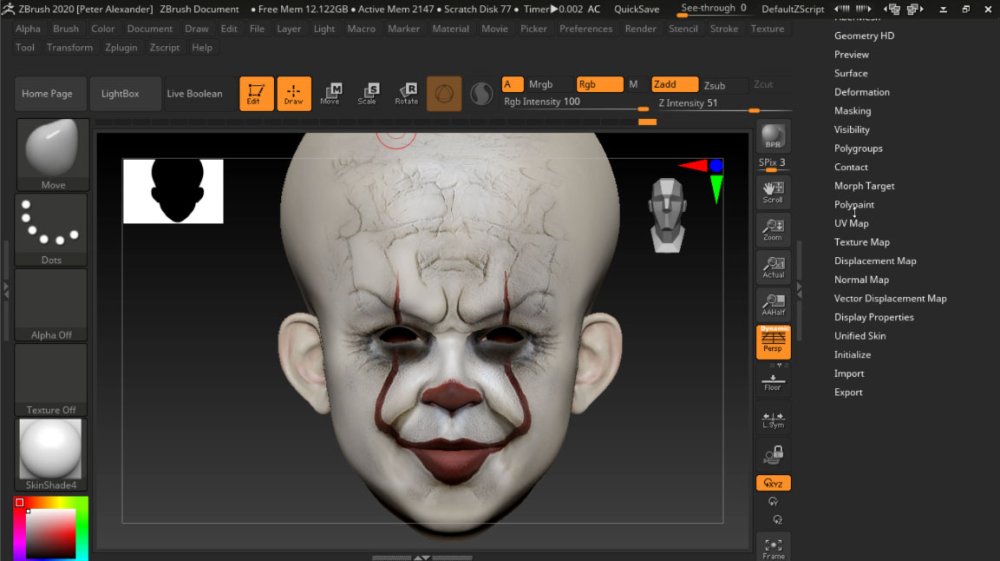This screenshot has width=1000, height=561.
Task: Open the Dots stroke selector
Action: [x=52, y=230]
